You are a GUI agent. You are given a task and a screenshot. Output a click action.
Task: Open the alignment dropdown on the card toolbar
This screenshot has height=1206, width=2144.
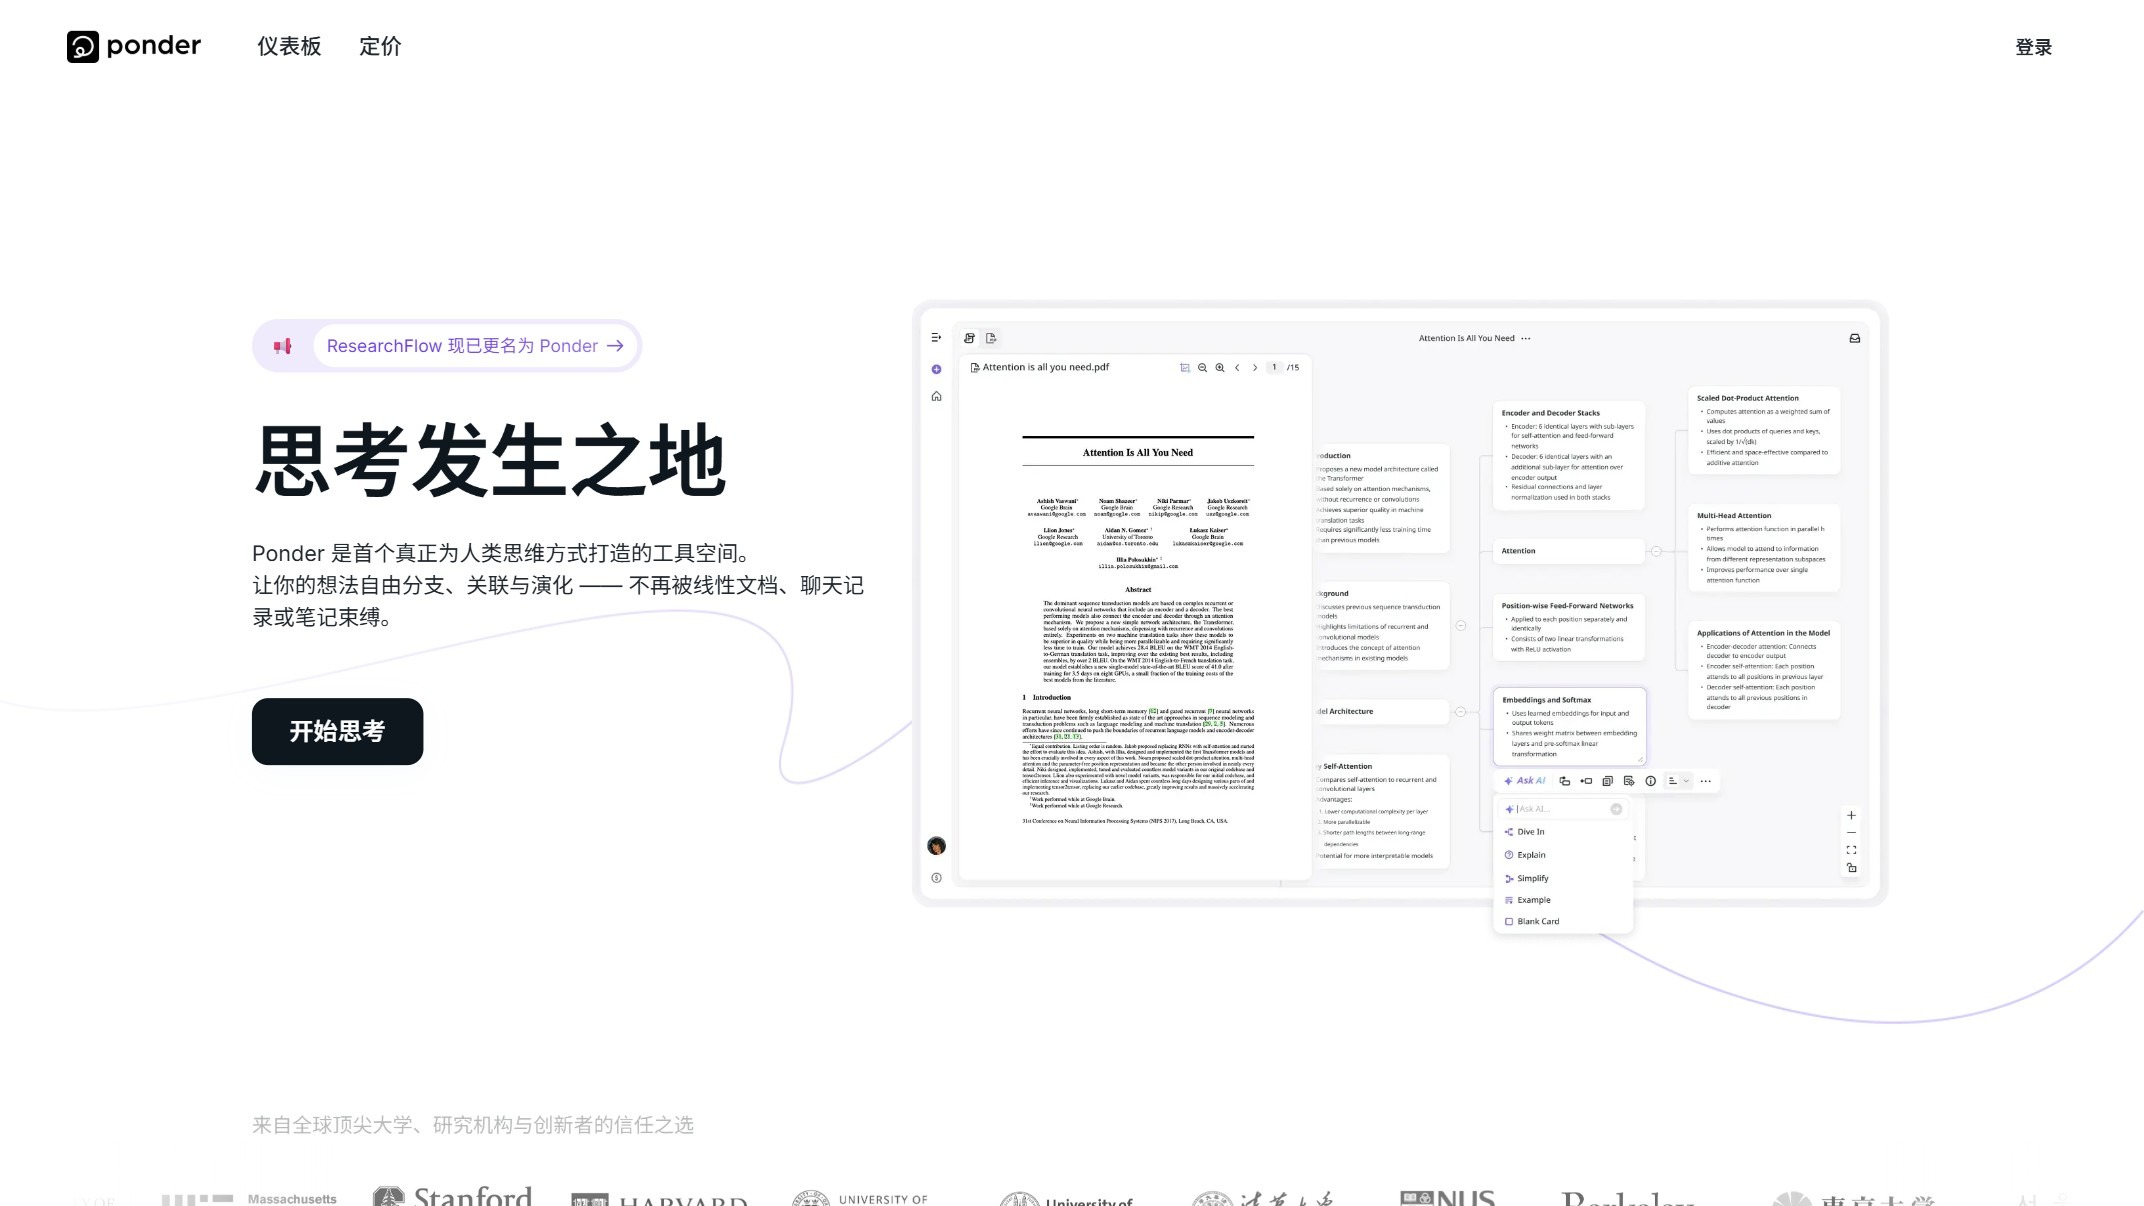click(1686, 781)
